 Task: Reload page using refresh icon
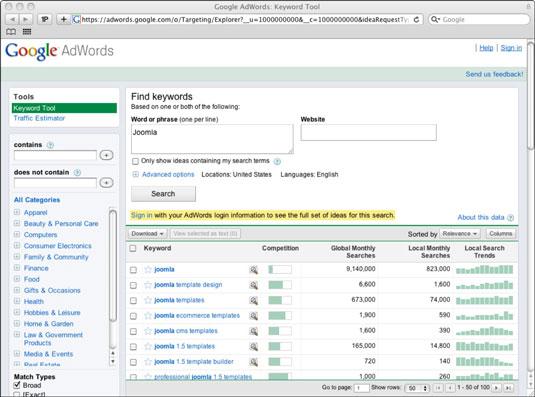416,19
